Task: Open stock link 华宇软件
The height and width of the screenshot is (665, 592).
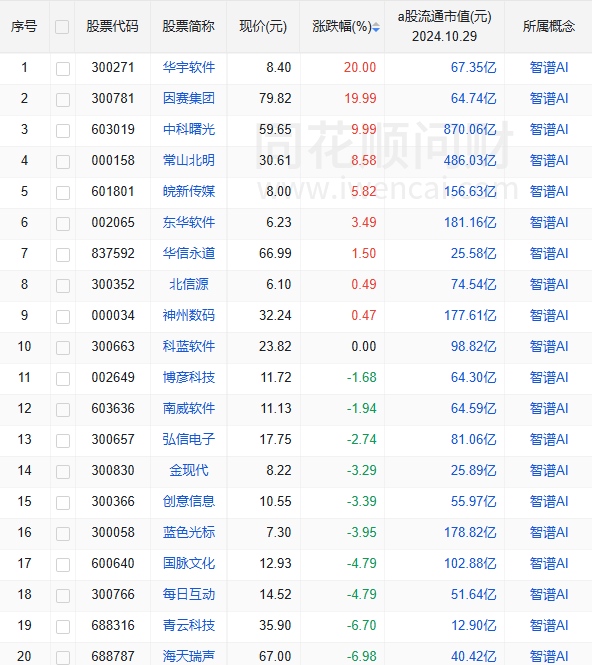Action: pyautogui.click(x=189, y=67)
